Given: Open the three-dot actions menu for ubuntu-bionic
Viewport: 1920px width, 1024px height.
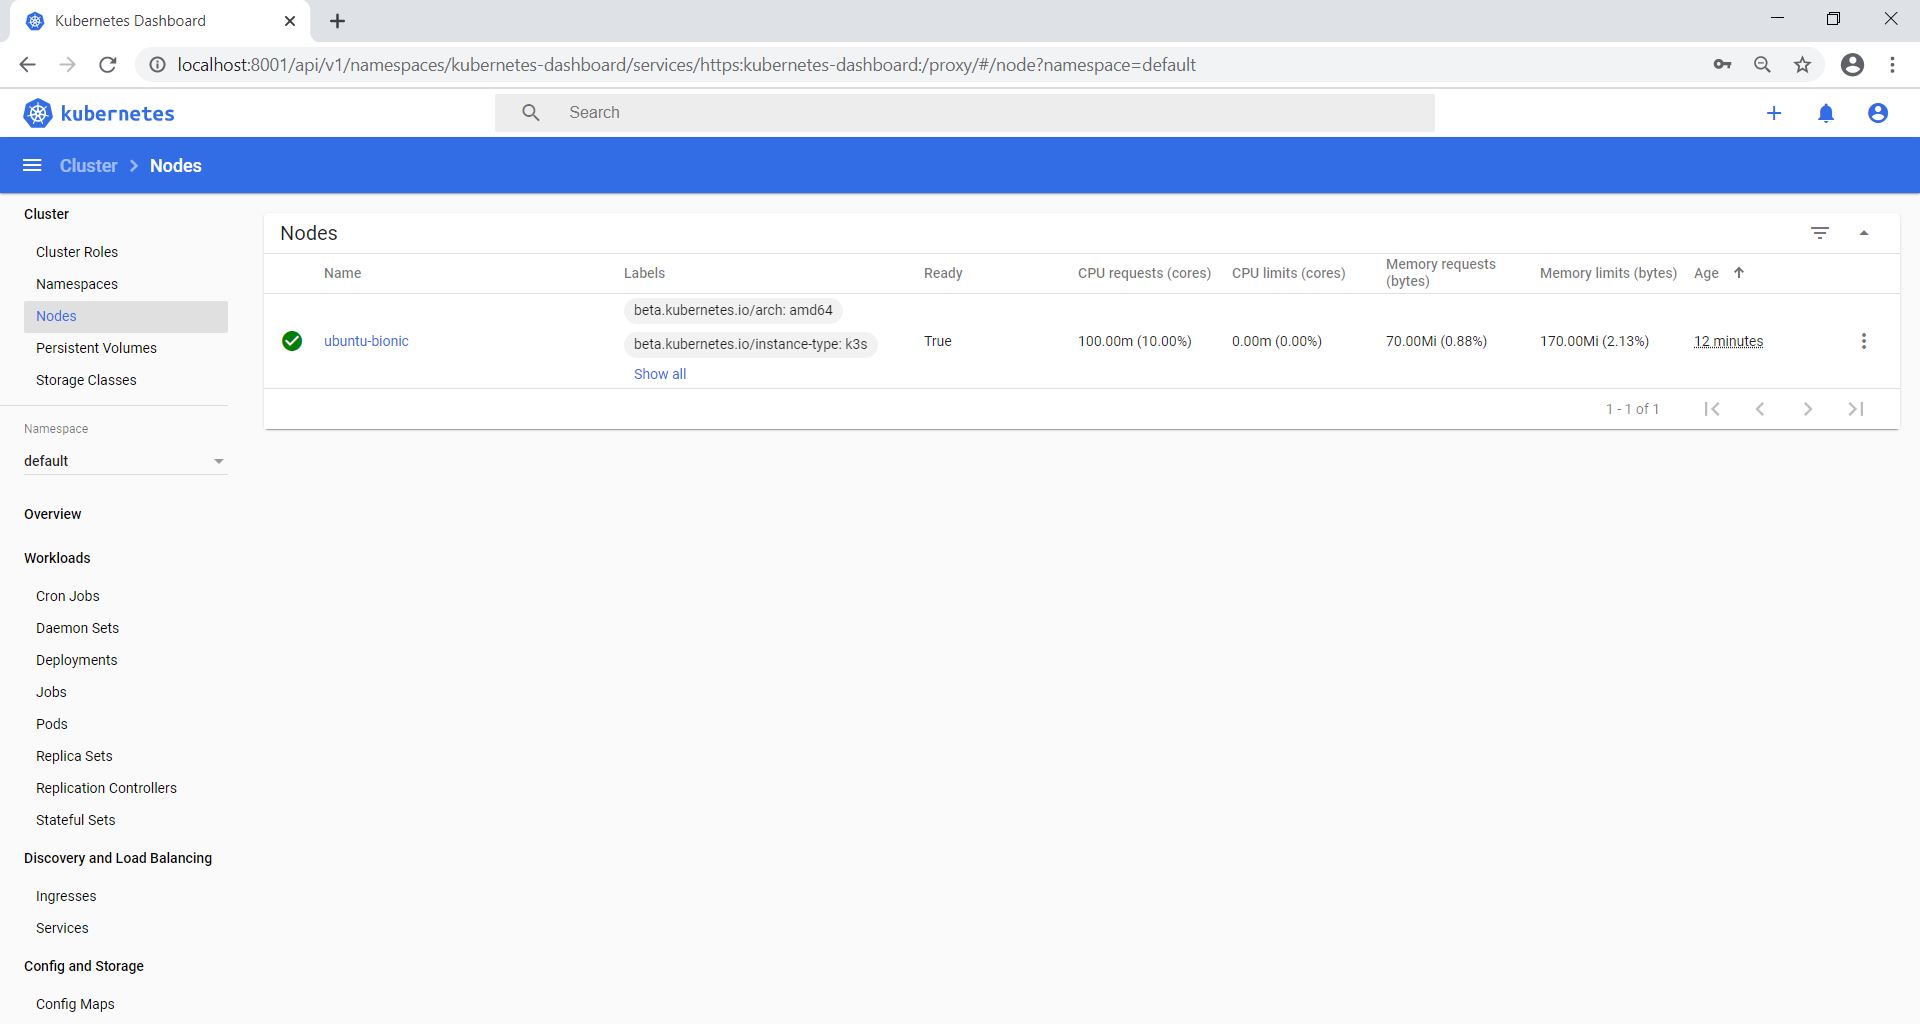Looking at the screenshot, I should click(1863, 341).
